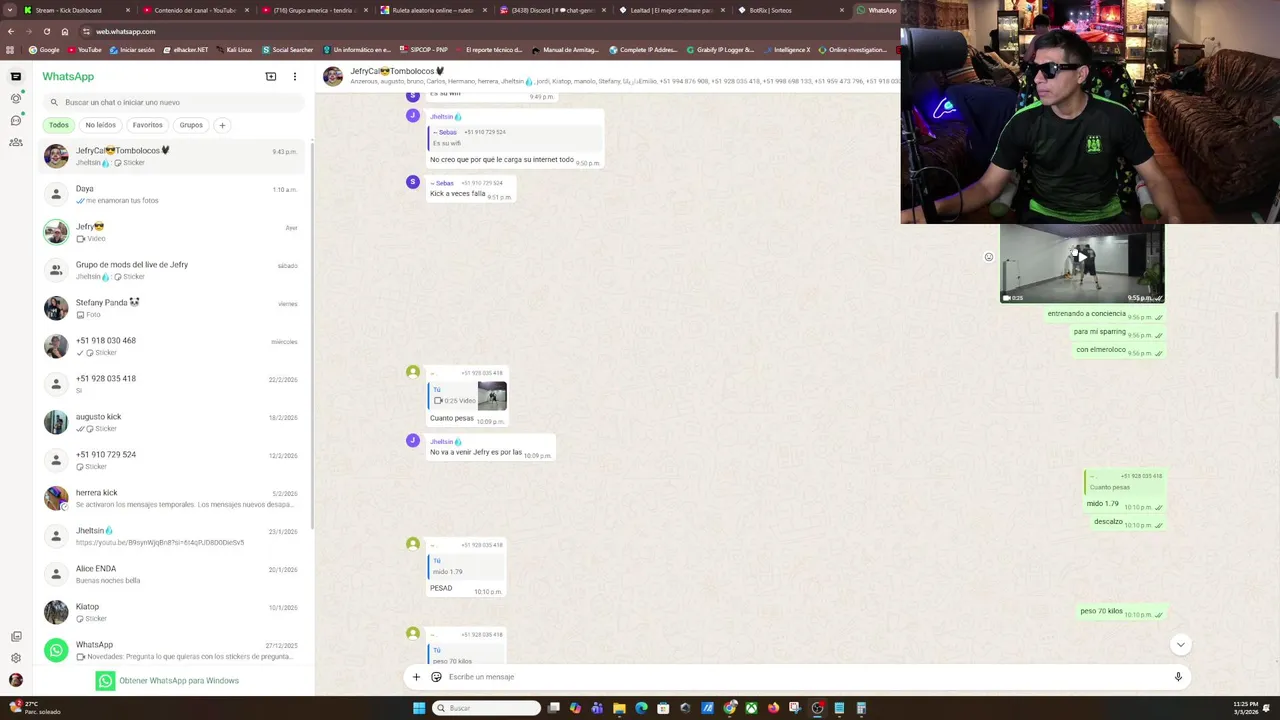Open your profile picture in sidebar
Viewport: 1280px width, 720px height.
coord(16,680)
